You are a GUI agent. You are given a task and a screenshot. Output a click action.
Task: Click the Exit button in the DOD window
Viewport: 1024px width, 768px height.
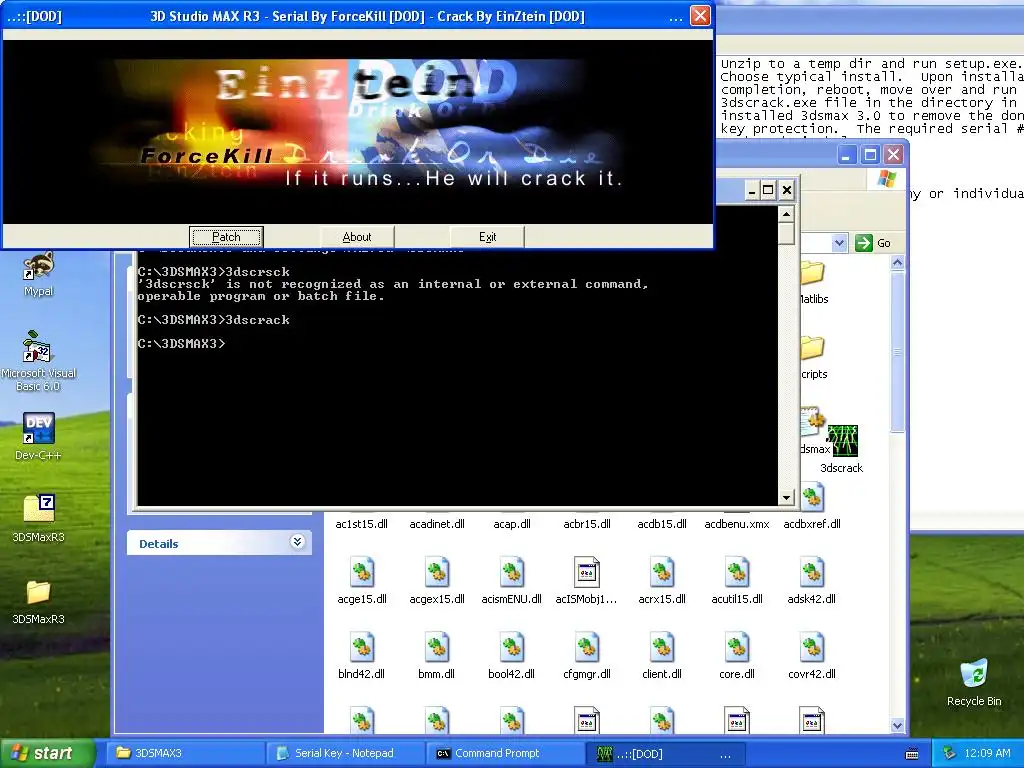487,237
